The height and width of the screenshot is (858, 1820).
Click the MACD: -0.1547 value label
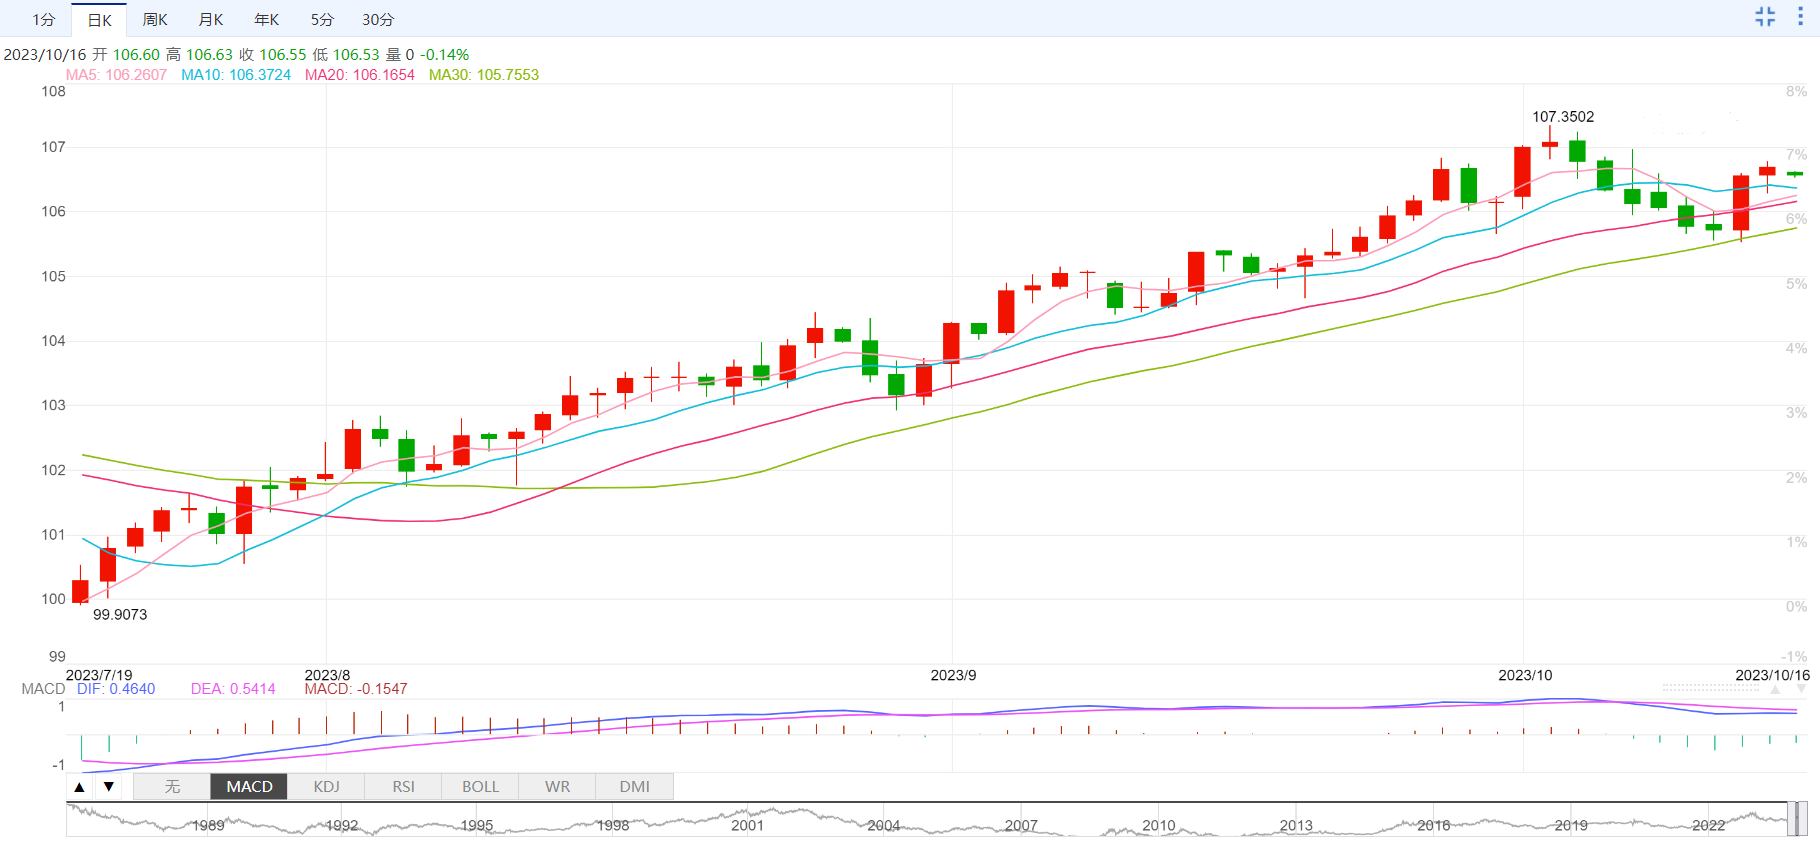(356, 689)
